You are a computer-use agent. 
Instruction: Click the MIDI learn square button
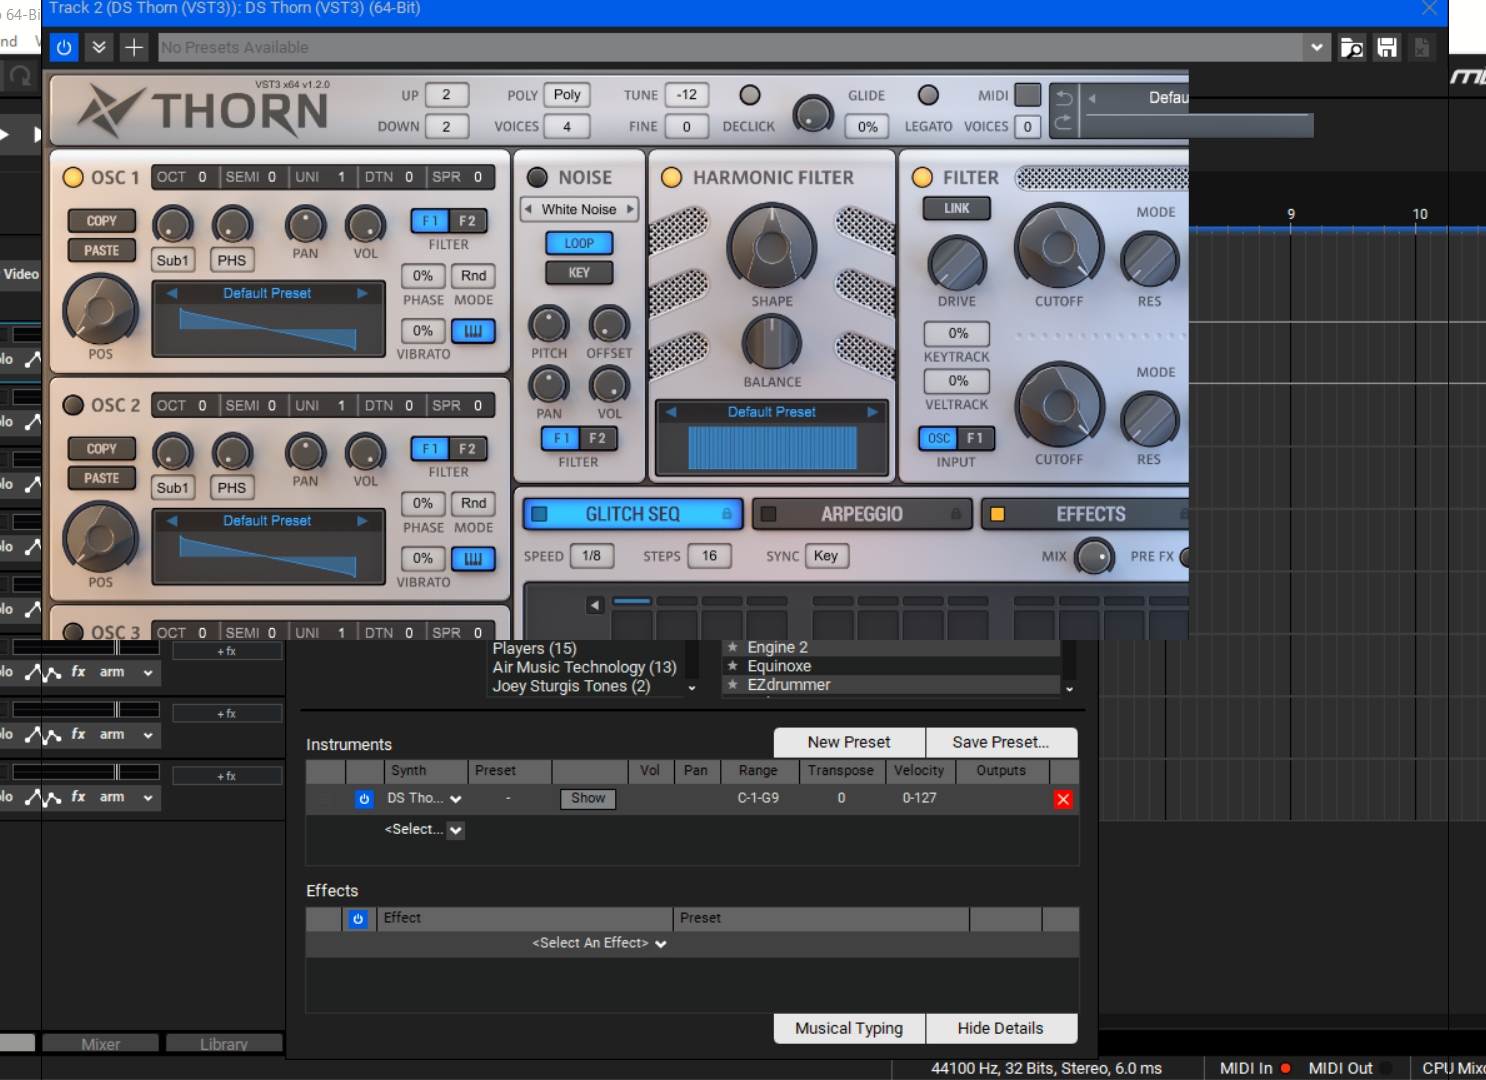tap(1027, 95)
